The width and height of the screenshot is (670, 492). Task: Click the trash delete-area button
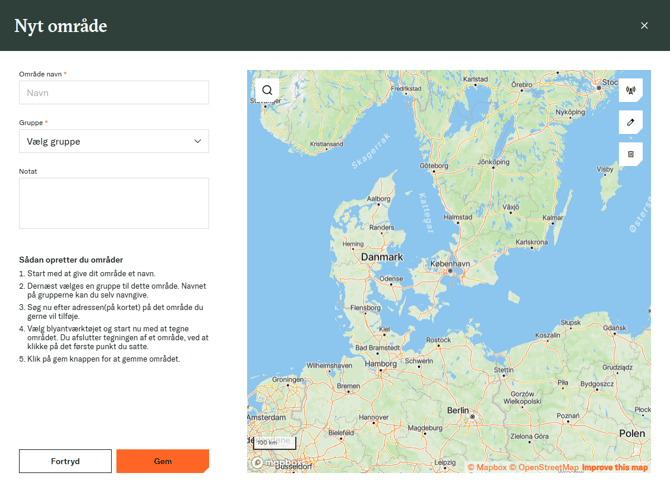point(630,154)
